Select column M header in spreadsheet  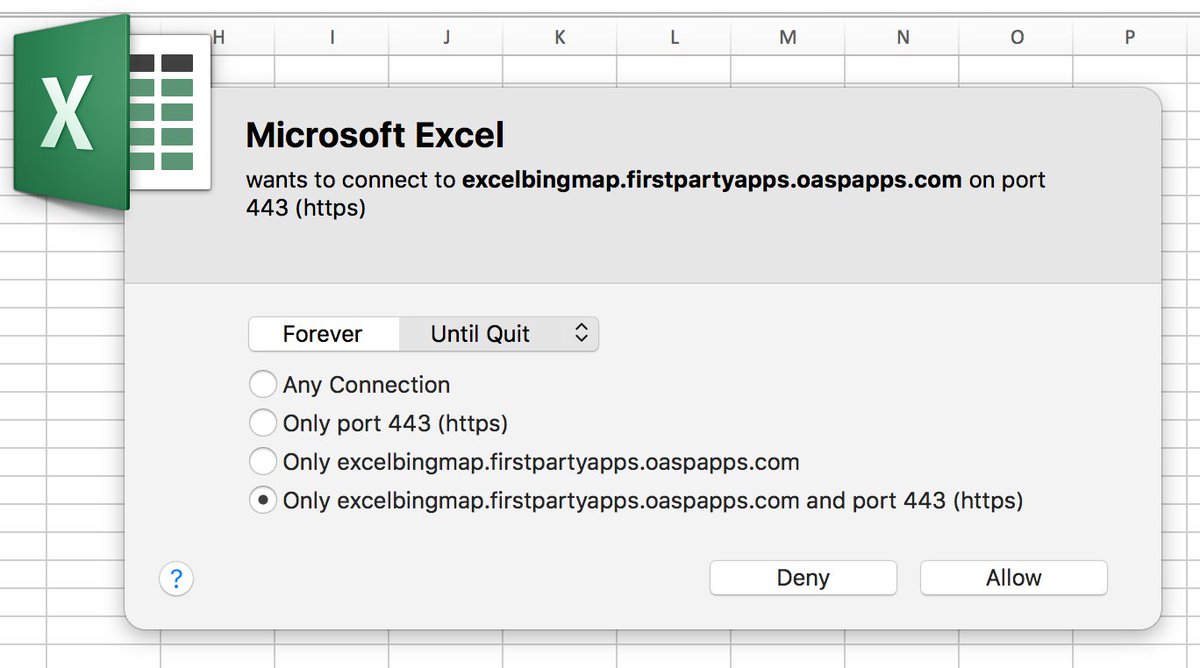[x=788, y=38]
